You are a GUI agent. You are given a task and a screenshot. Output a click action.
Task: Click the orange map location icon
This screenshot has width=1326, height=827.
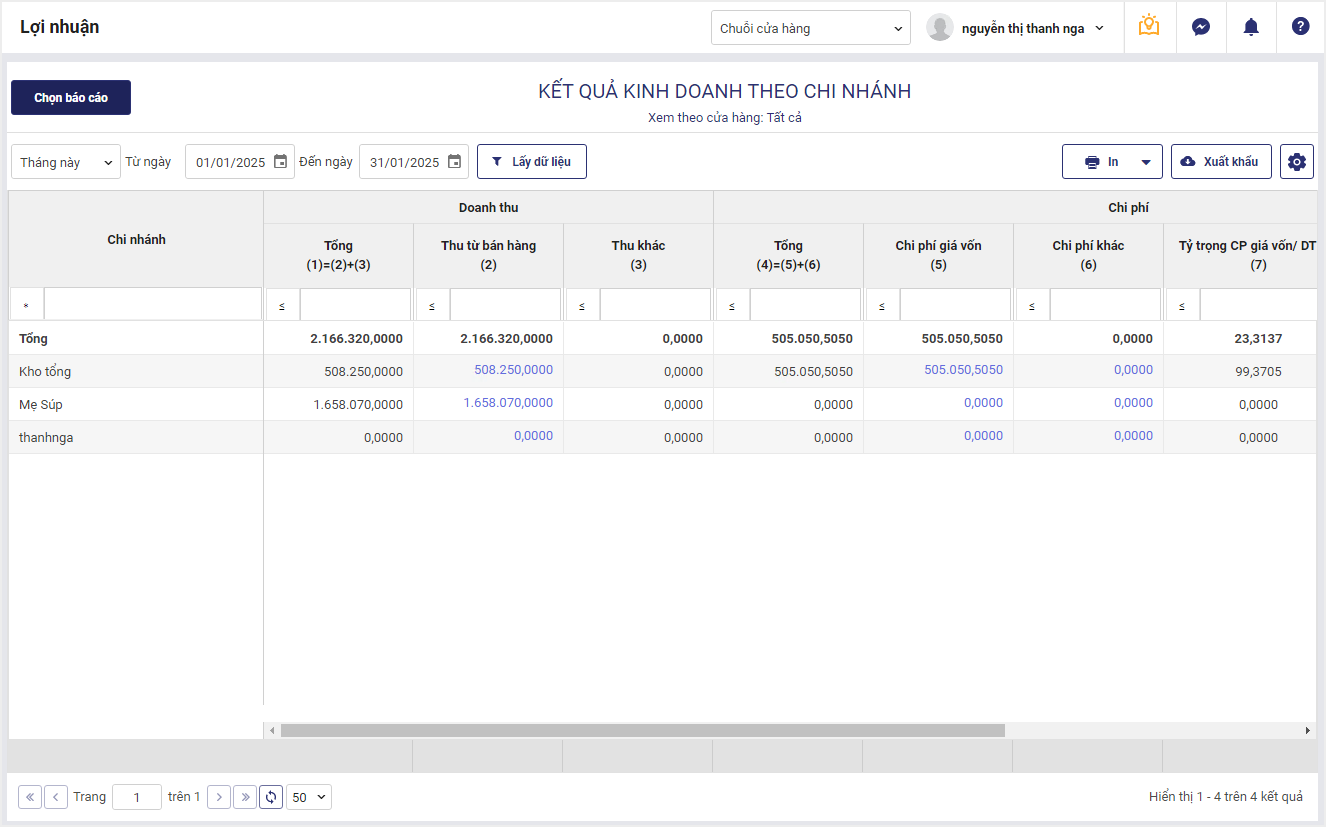(x=1149, y=26)
